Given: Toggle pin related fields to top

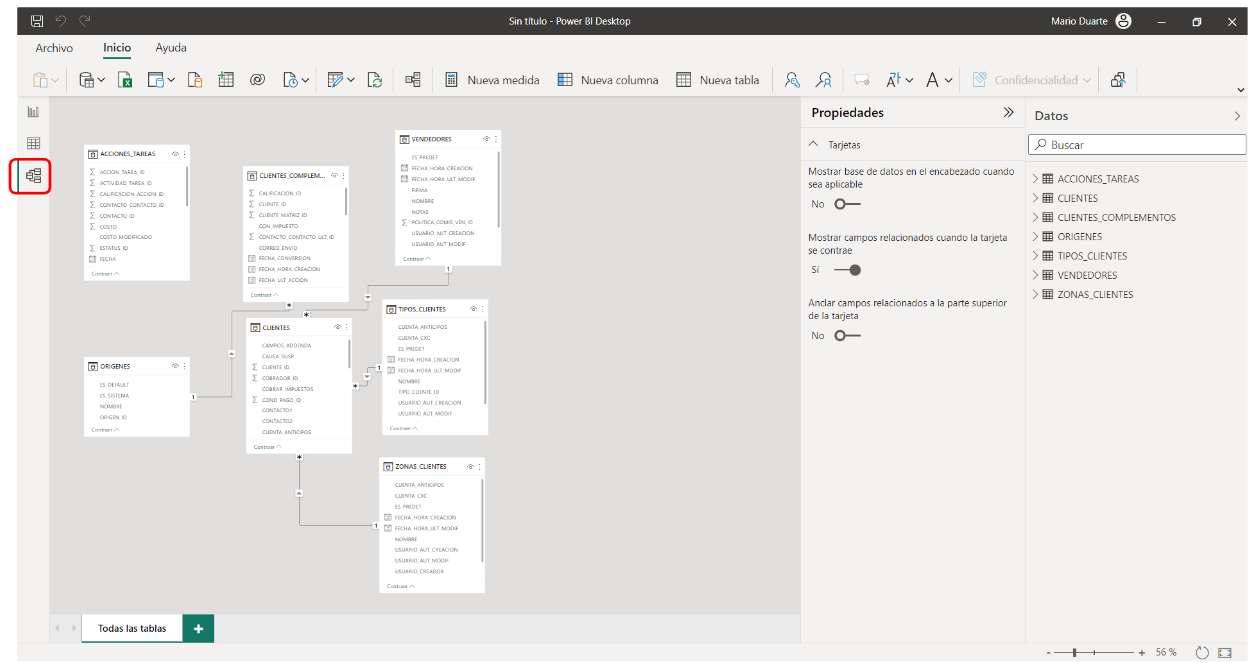Looking at the screenshot, I should 847,335.
